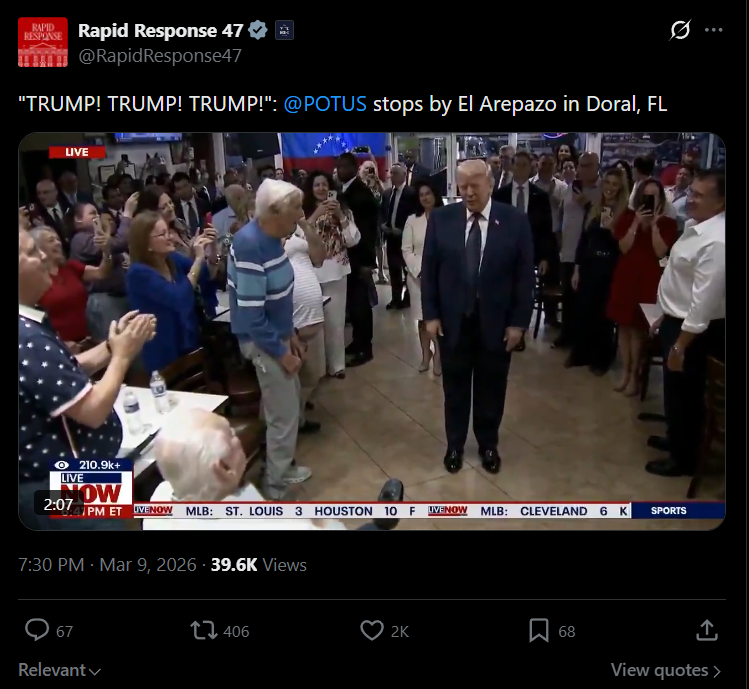
Task: Share the post via the upload icon
Action: tap(707, 630)
